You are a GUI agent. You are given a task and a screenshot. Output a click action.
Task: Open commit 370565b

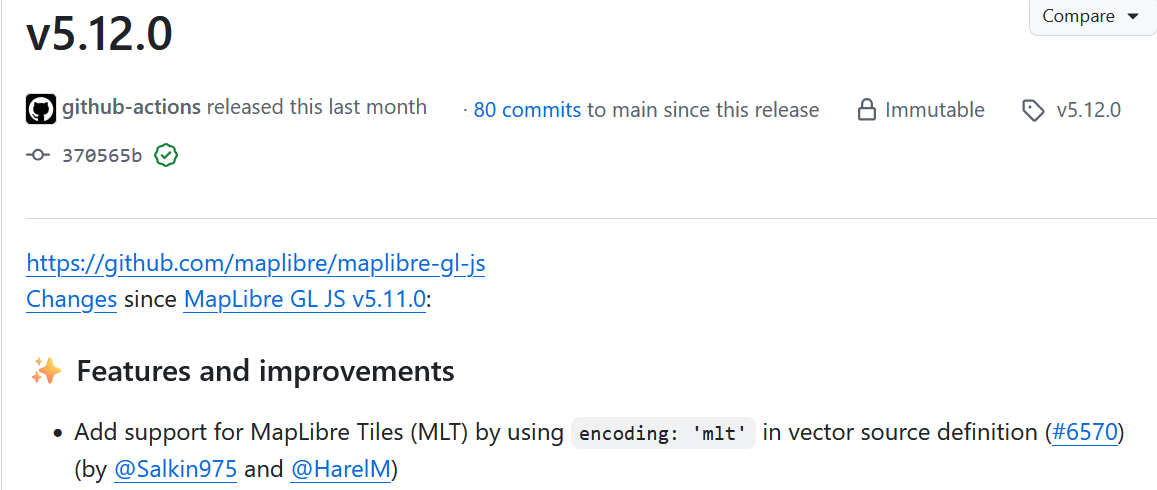pos(102,155)
